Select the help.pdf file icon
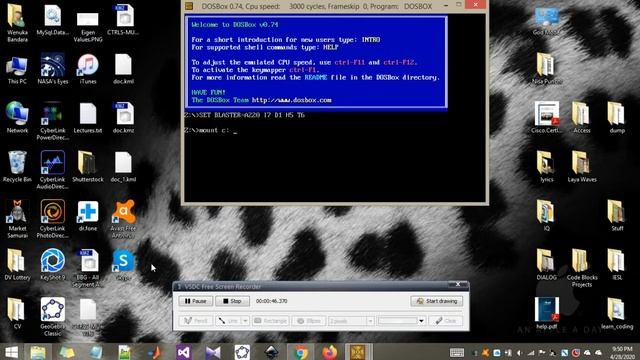Viewport: 640px width, 360px height. pos(547,313)
